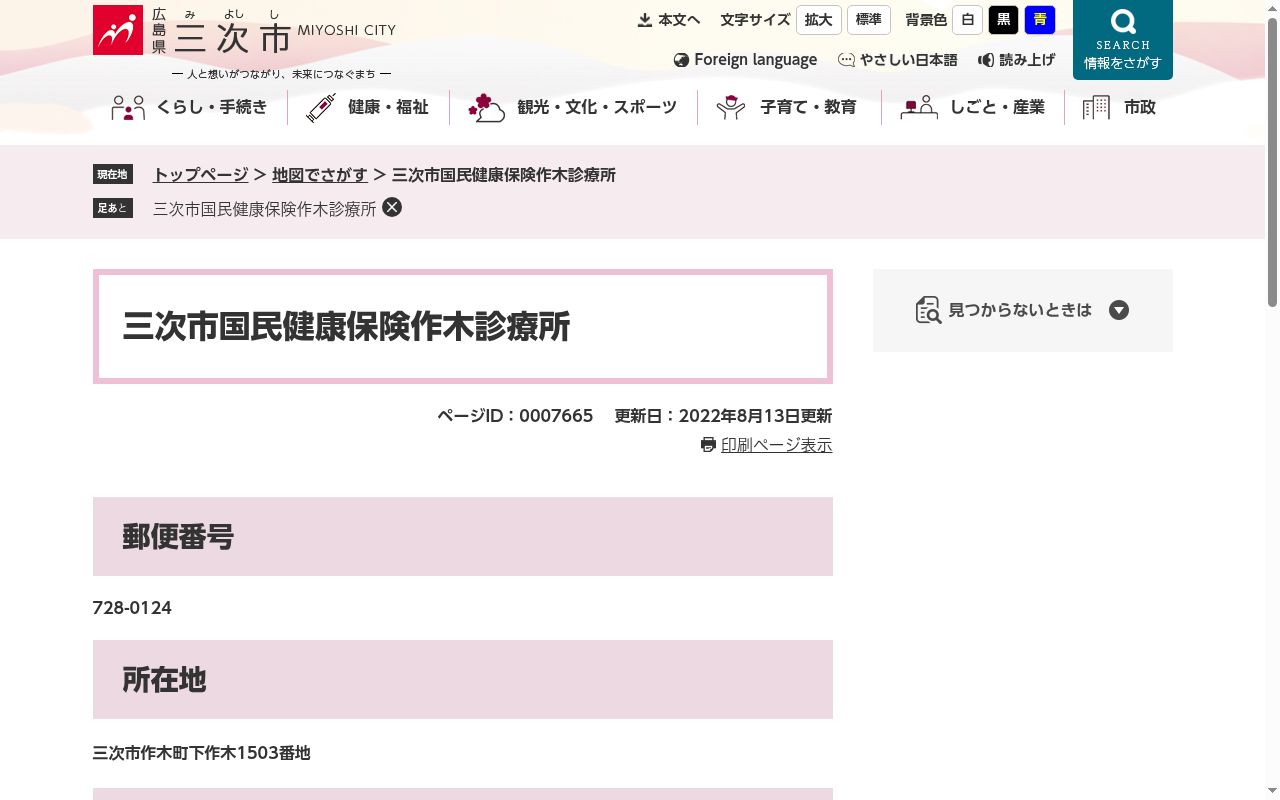Click the speaker icon for 読み上げ
Screen dimensions: 1280x800
point(986,60)
